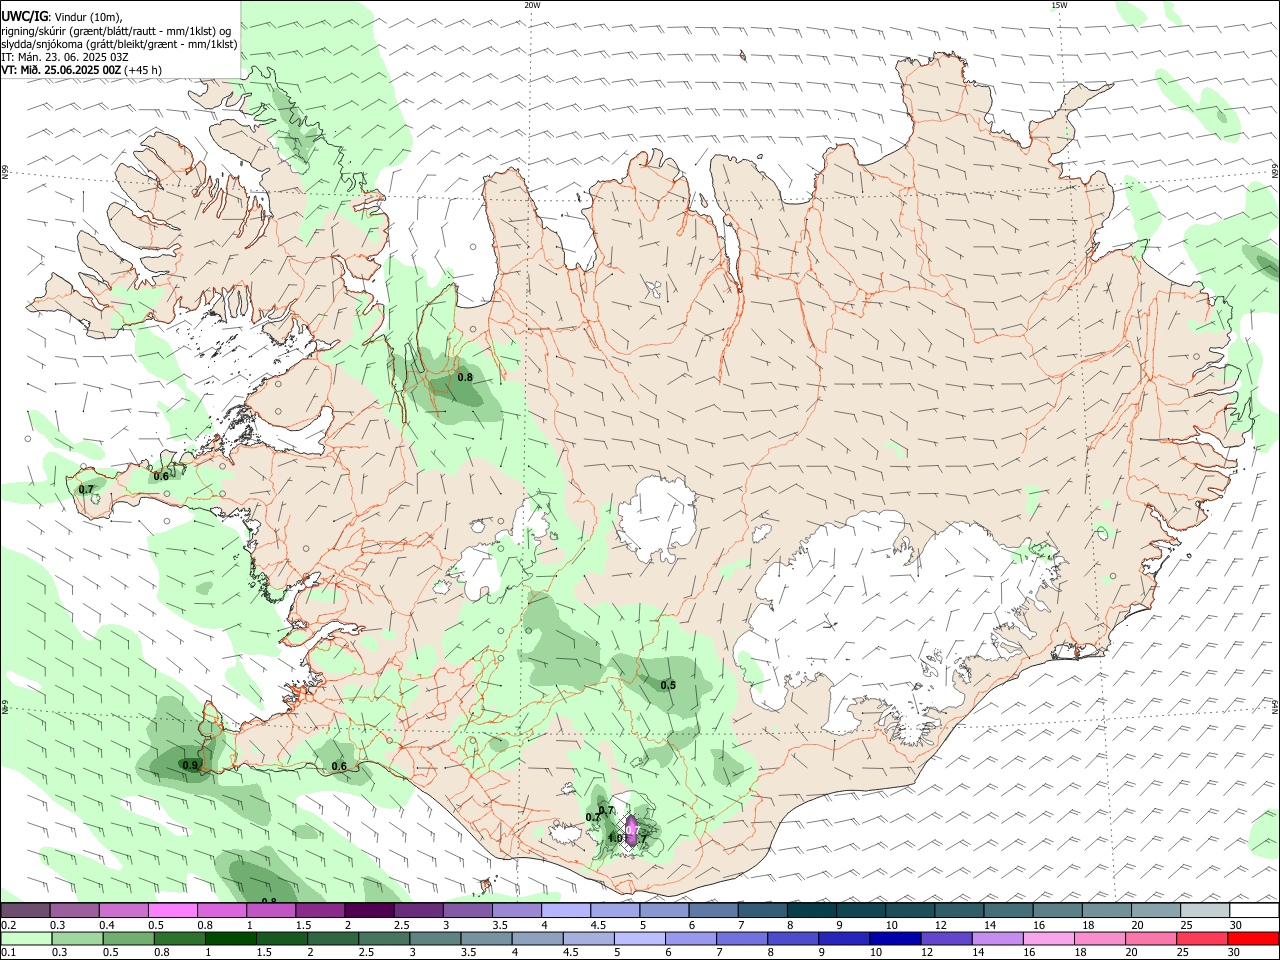Pick upper legend swatch between 0.2 and 0.3
The height and width of the screenshot is (960, 1280).
click(x=25, y=910)
